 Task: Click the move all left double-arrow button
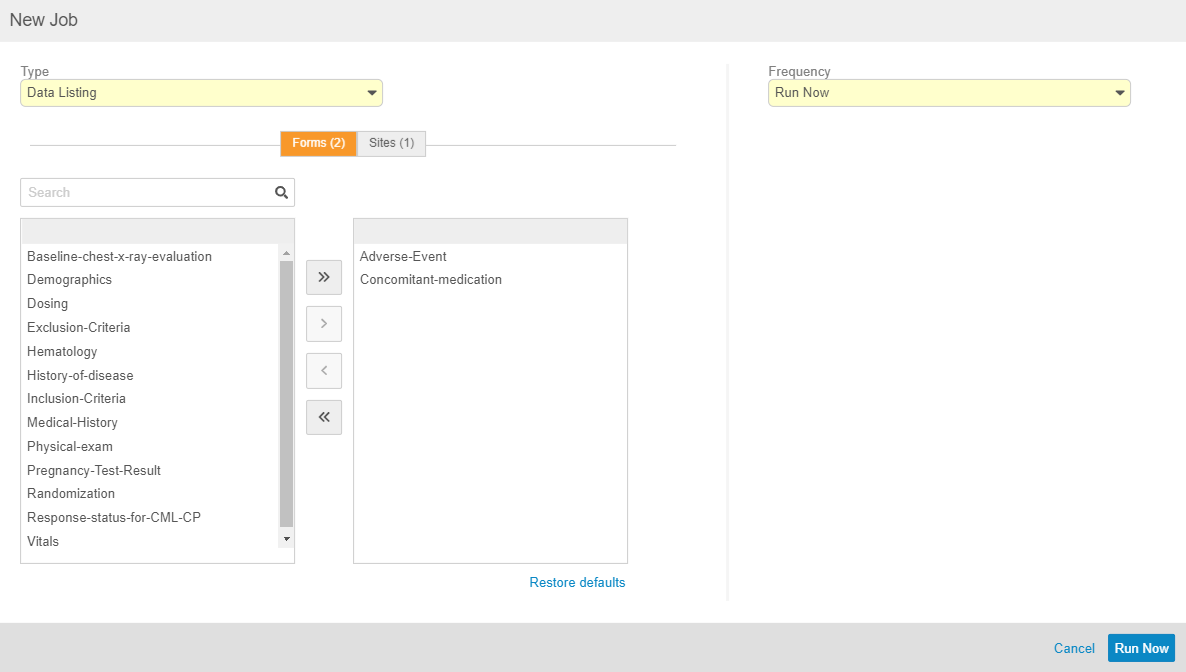pyautogui.click(x=323, y=418)
